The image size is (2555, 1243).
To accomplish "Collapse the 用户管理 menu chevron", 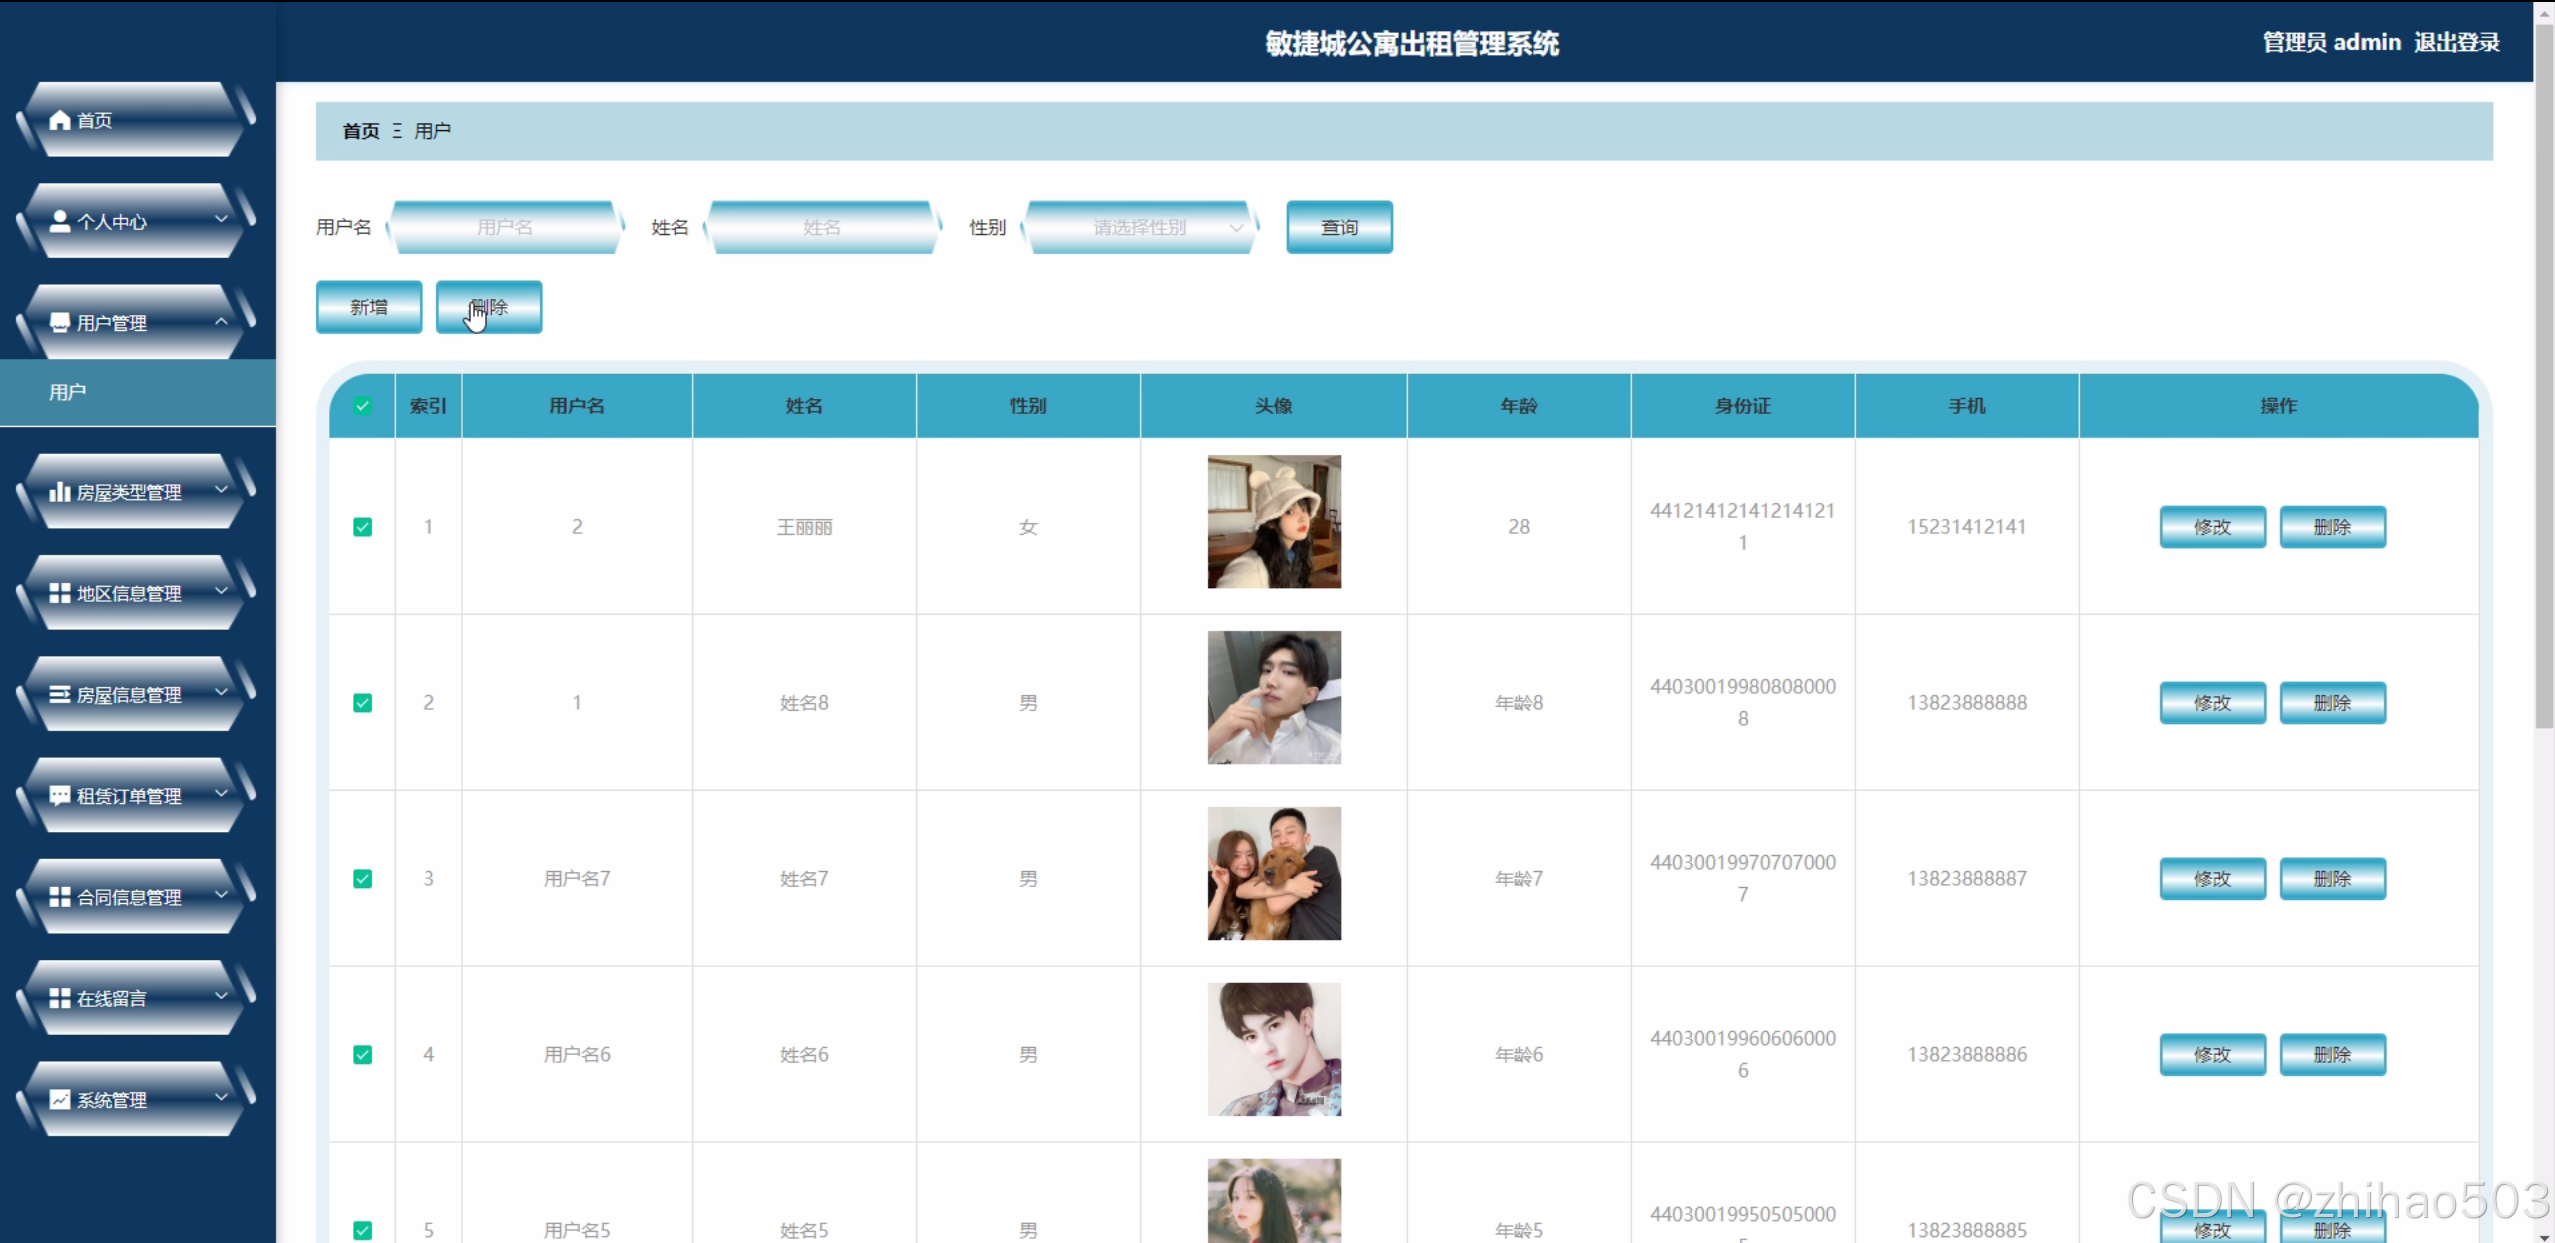I will click(221, 321).
